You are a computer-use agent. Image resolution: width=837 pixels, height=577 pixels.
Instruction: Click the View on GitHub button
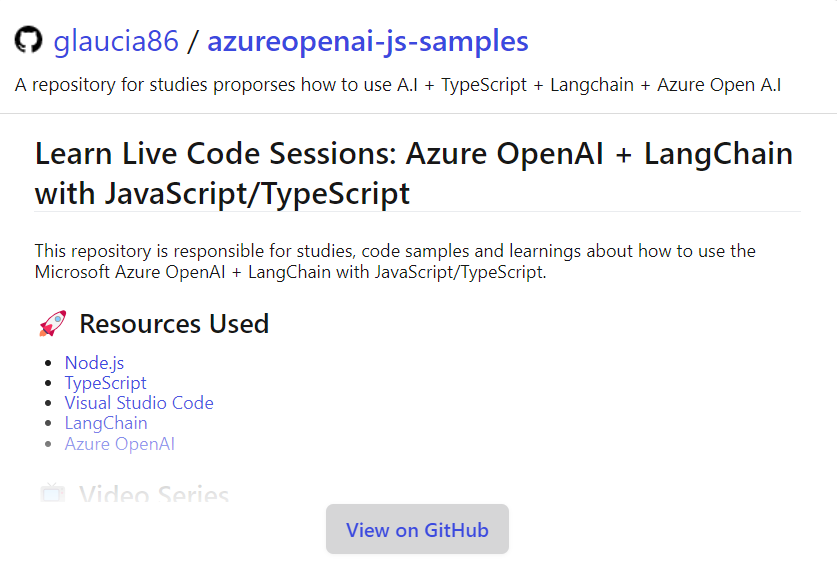[x=417, y=529]
